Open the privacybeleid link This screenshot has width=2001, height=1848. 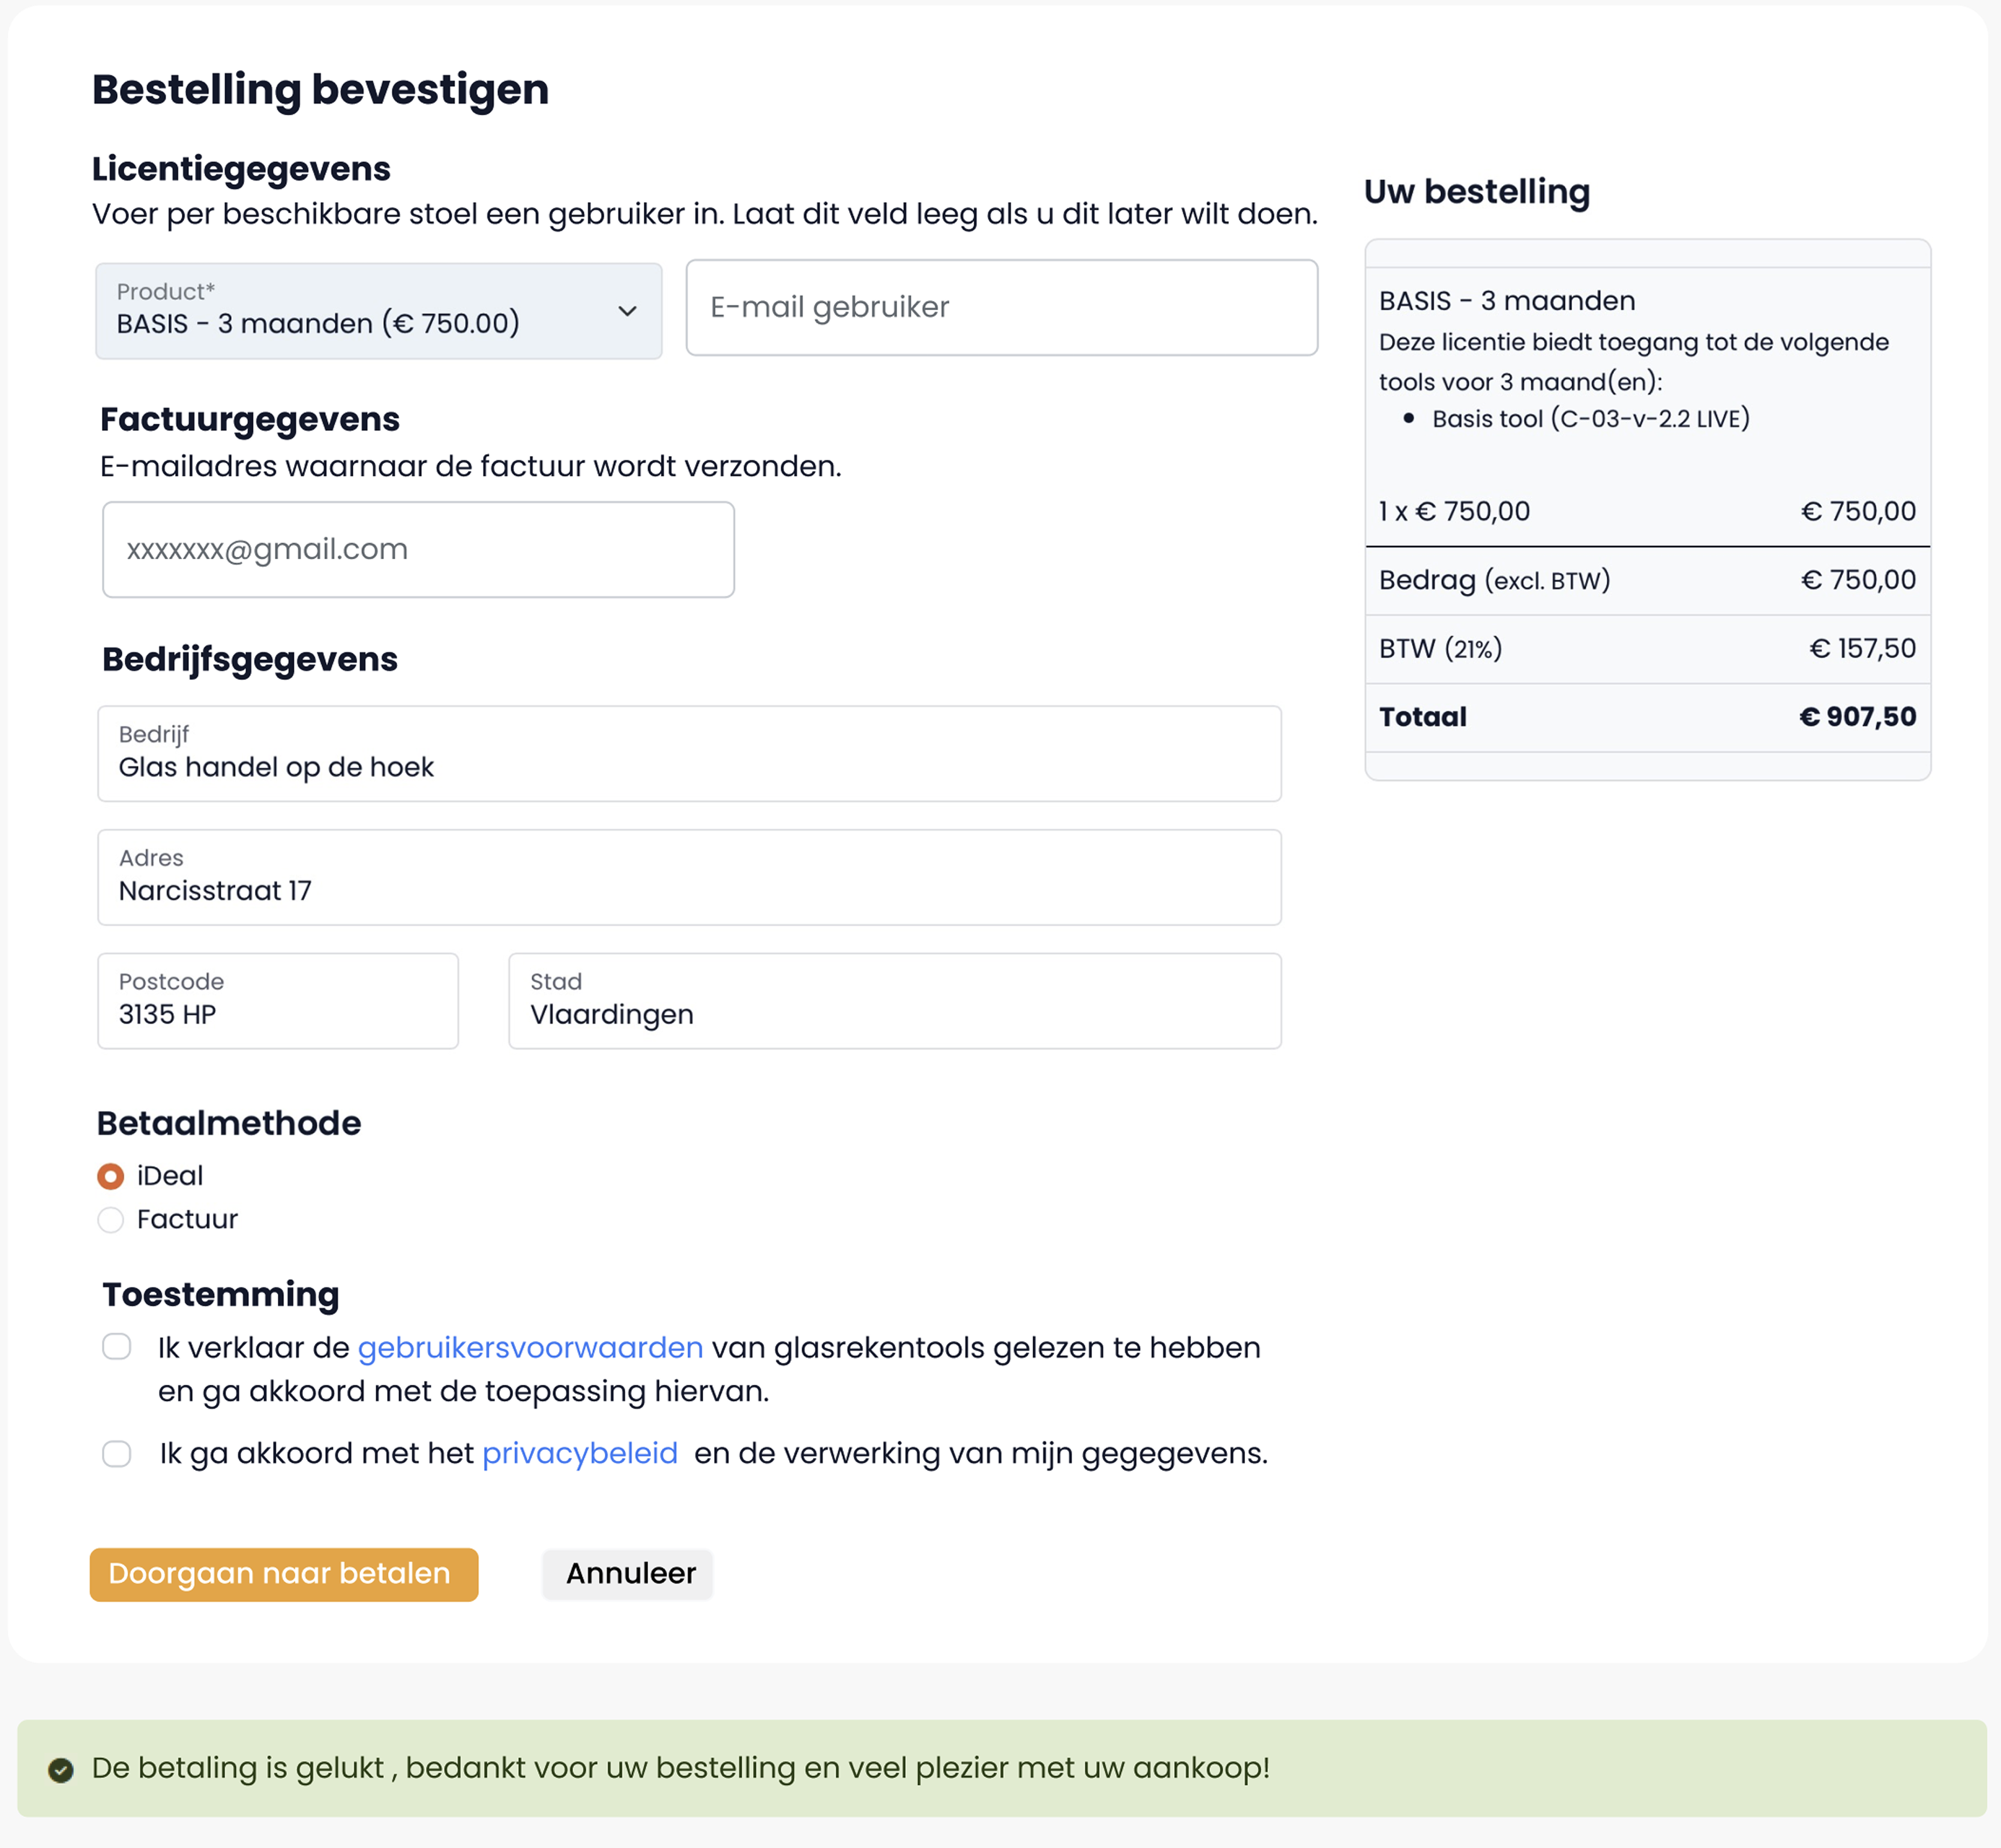(x=579, y=1453)
